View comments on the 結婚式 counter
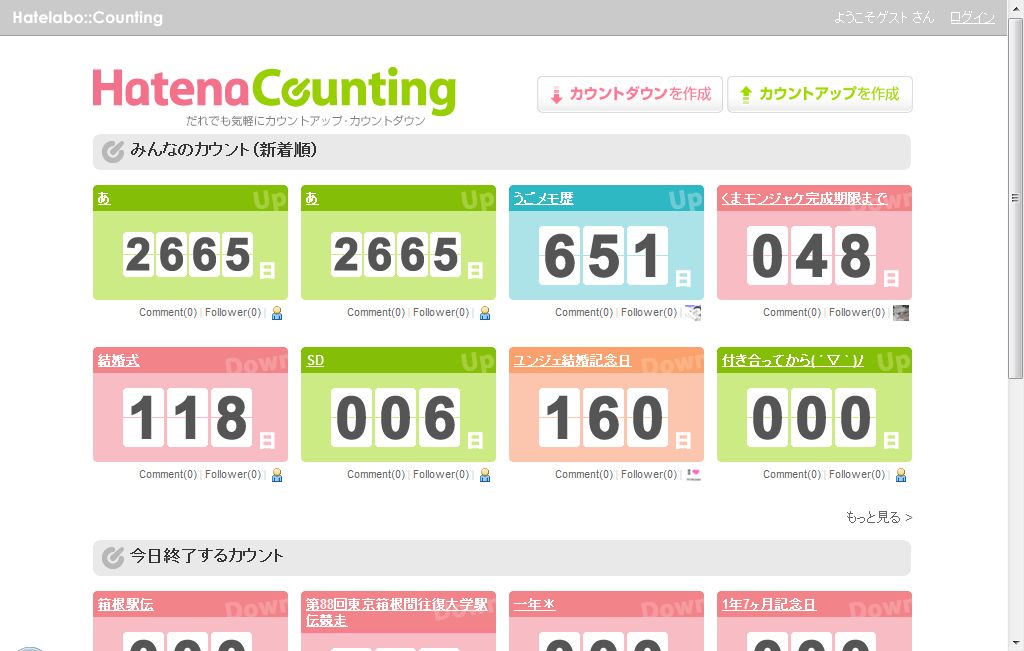The image size is (1024, 651). (168, 474)
